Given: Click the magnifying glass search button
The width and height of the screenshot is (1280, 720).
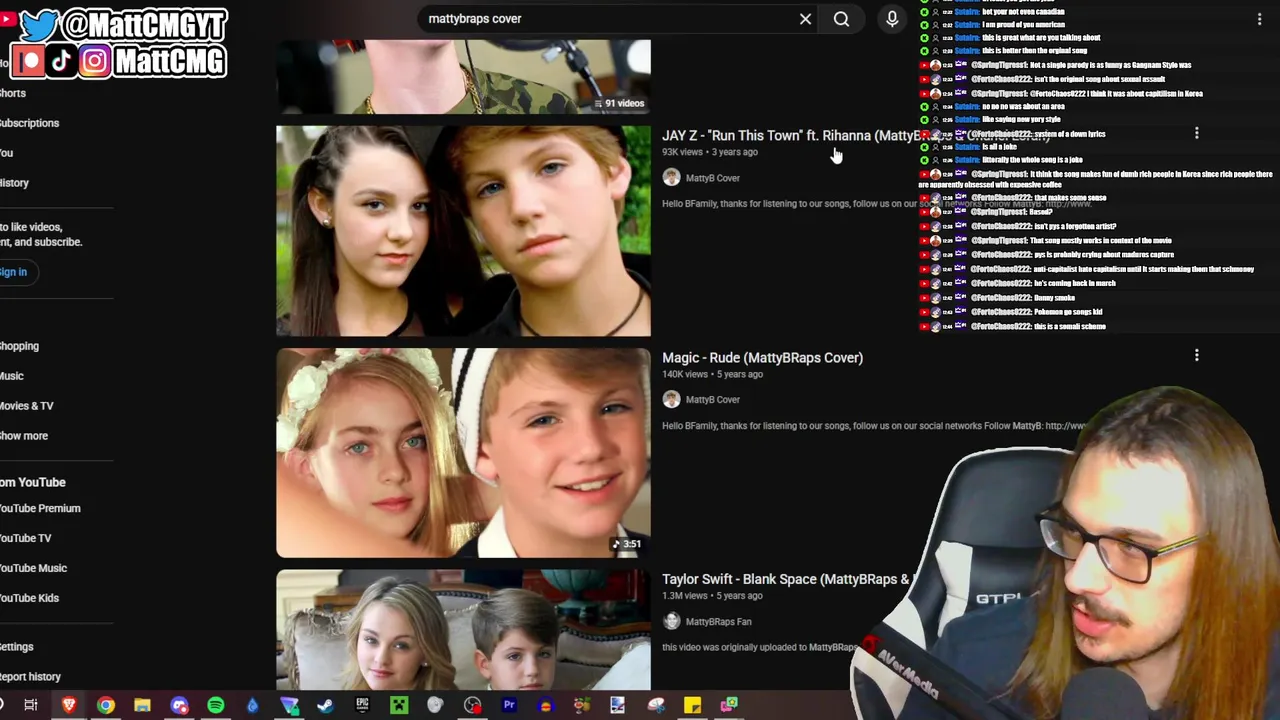Looking at the screenshot, I should point(842,19).
